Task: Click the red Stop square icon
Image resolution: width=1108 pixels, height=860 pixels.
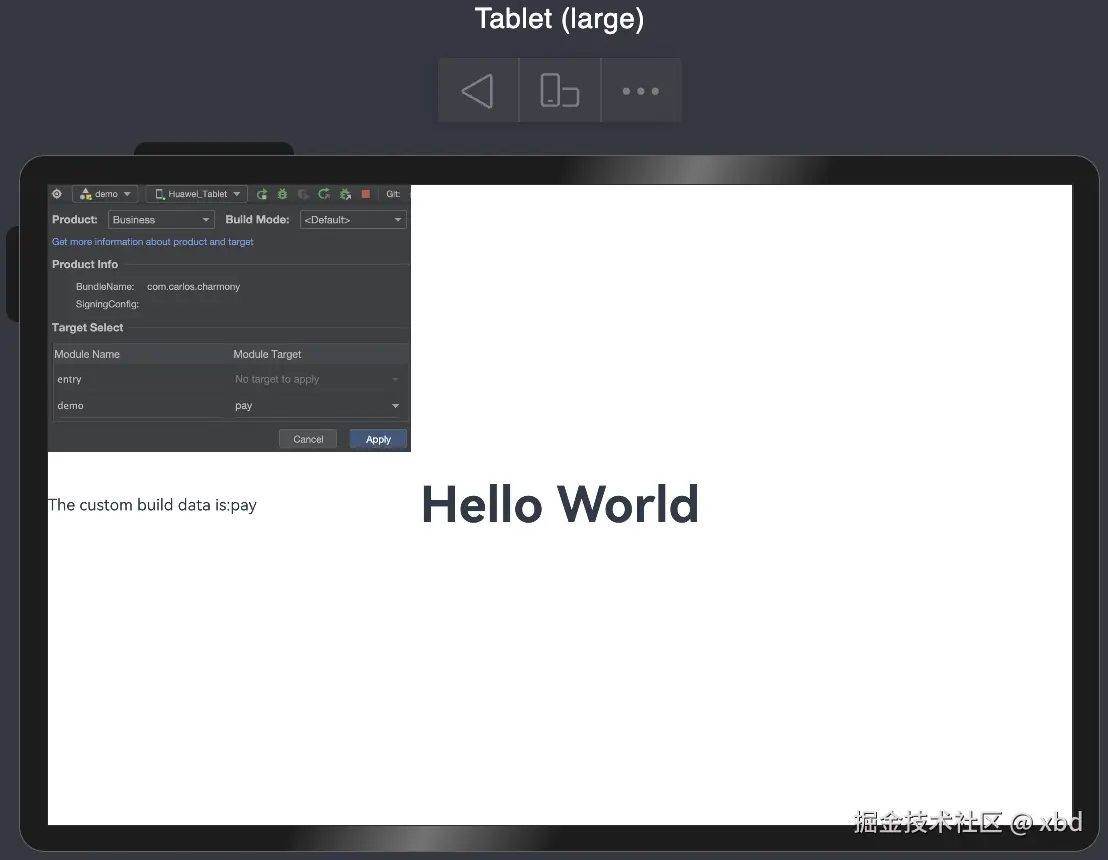Action: tap(365, 194)
